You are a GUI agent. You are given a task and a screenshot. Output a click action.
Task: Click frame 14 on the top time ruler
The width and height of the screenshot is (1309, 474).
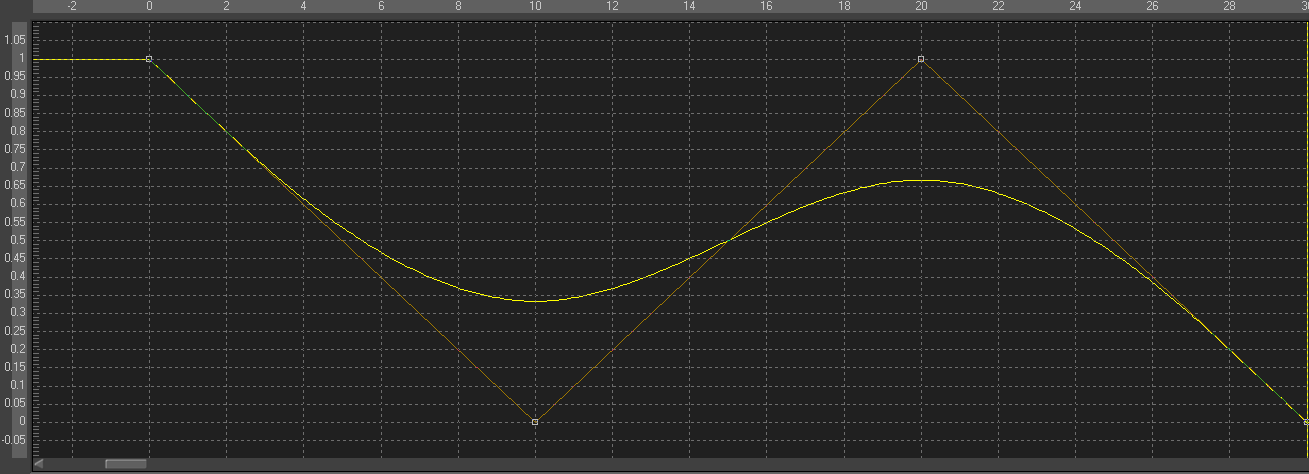[x=689, y=6]
